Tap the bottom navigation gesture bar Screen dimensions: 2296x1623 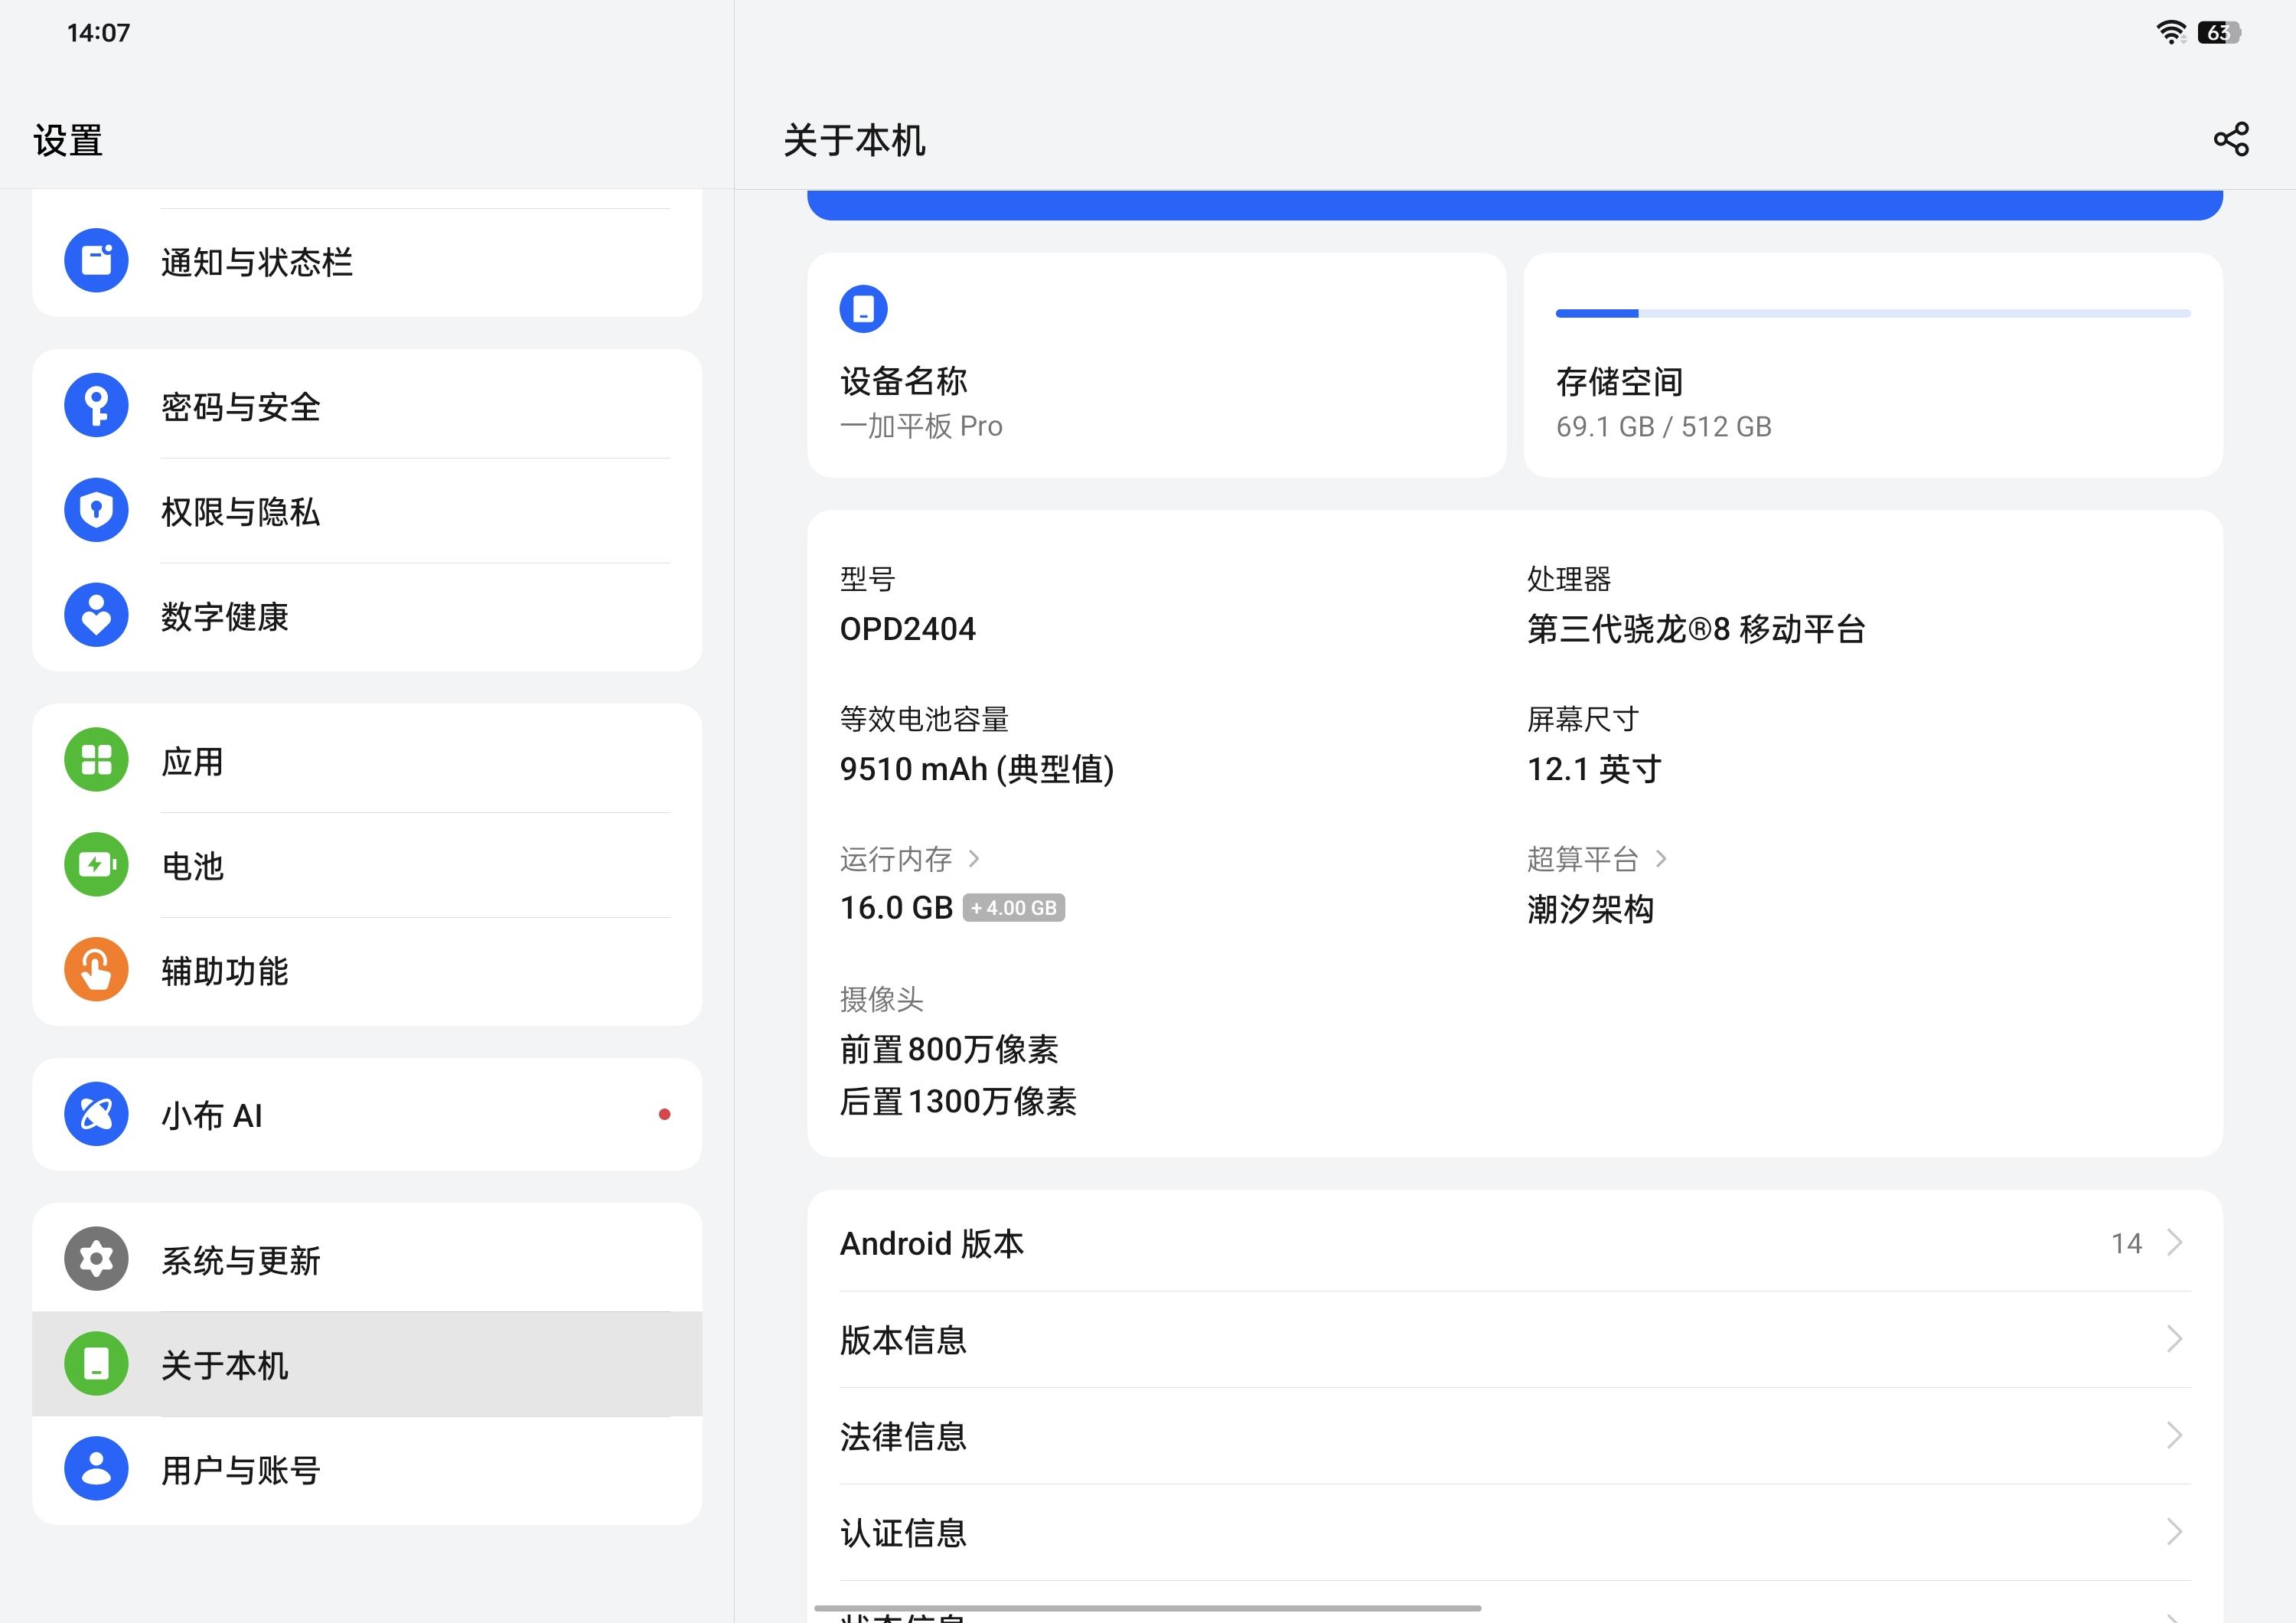click(1147, 1608)
